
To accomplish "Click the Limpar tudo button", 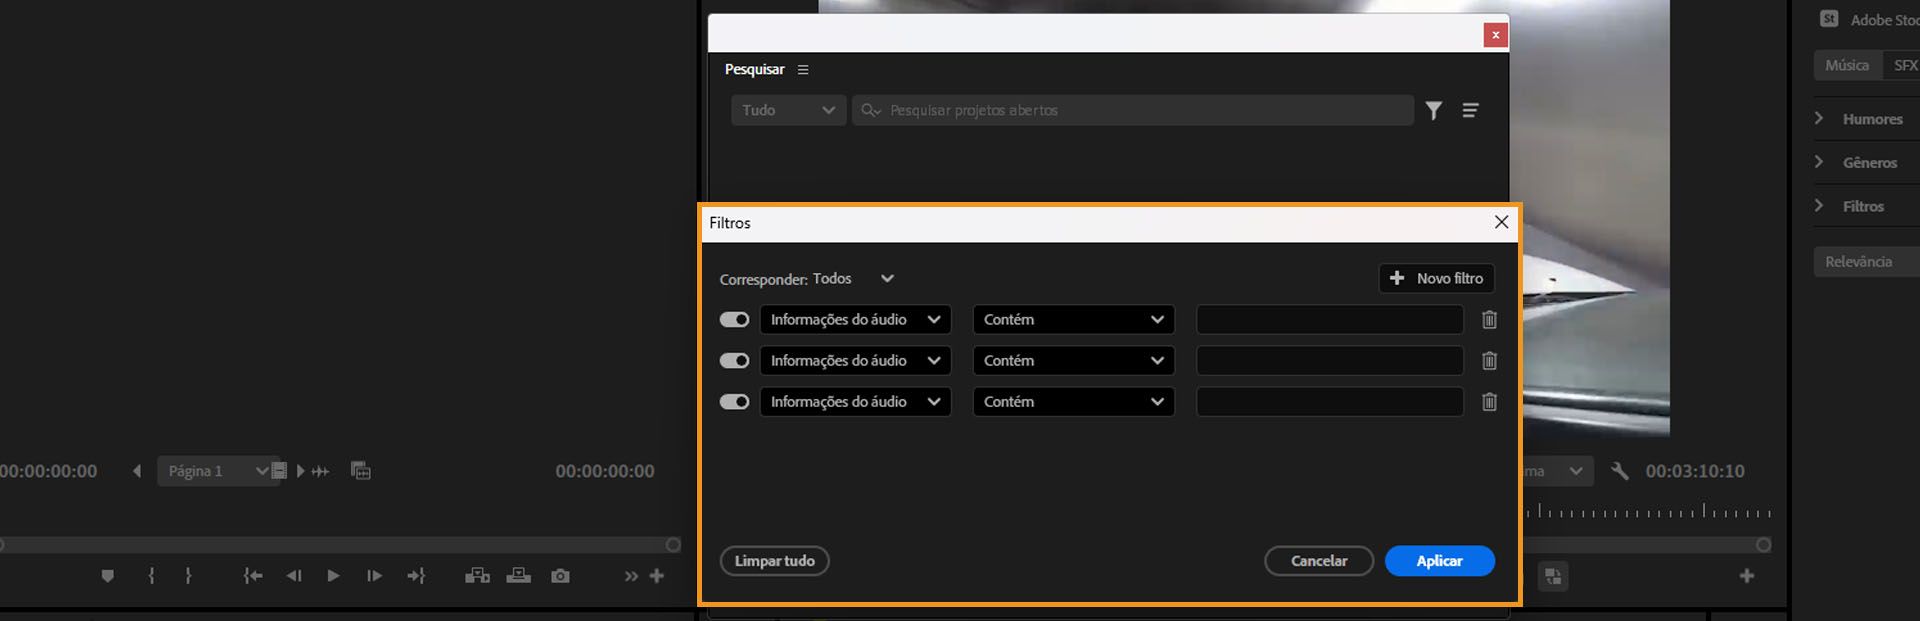I will [x=775, y=561].
